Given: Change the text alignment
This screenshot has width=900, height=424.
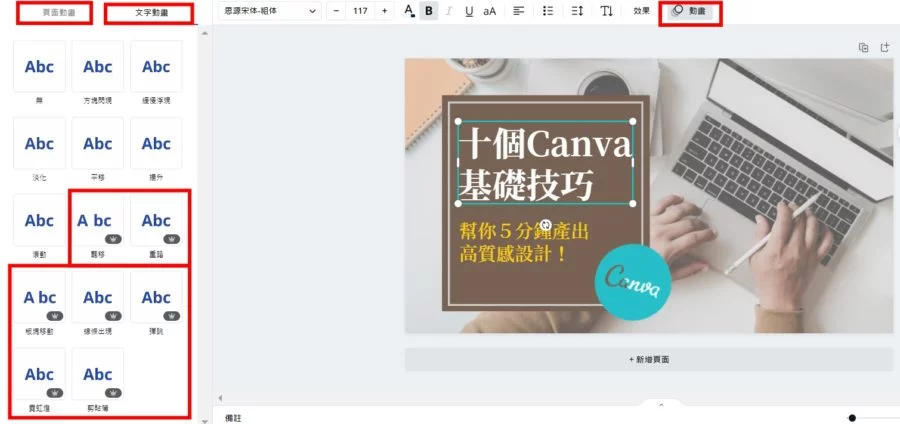Looking at the screenshot, I should (519, 11).
